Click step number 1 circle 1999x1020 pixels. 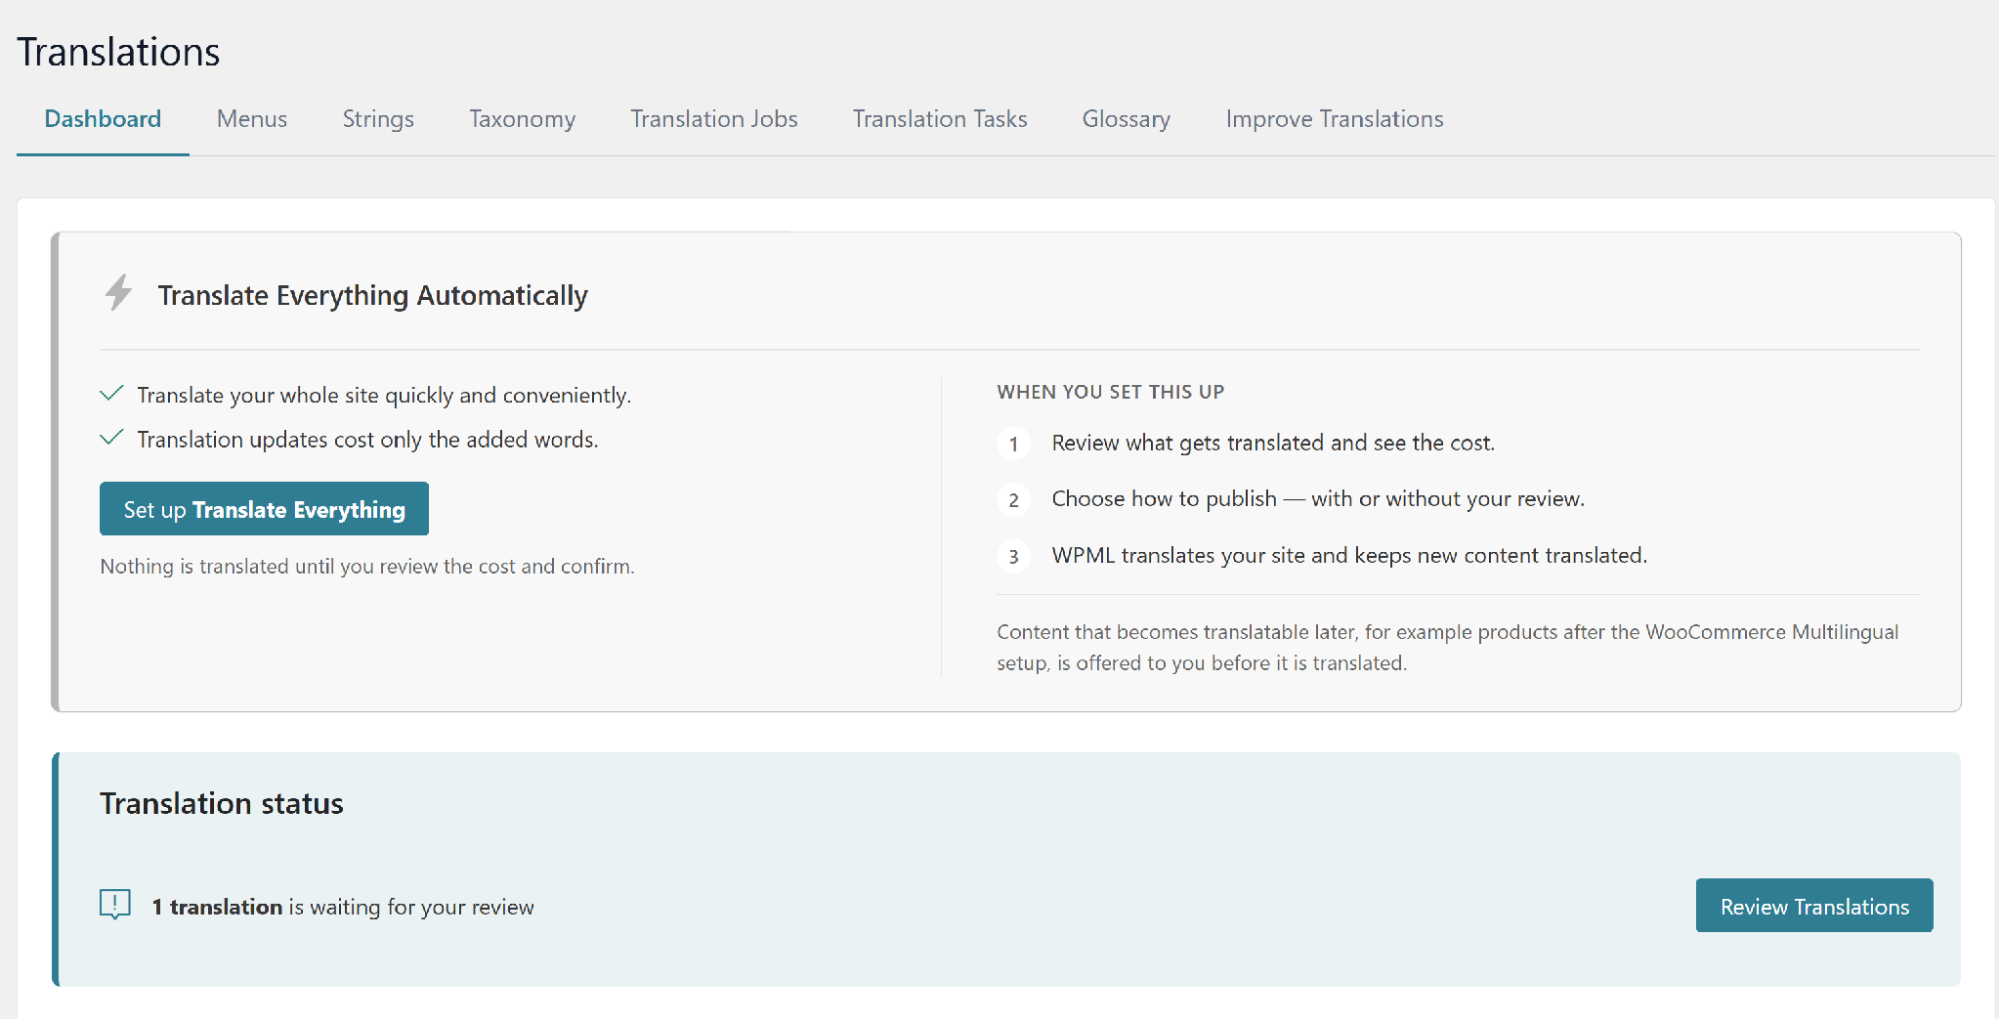click(x=1013, y=443)
